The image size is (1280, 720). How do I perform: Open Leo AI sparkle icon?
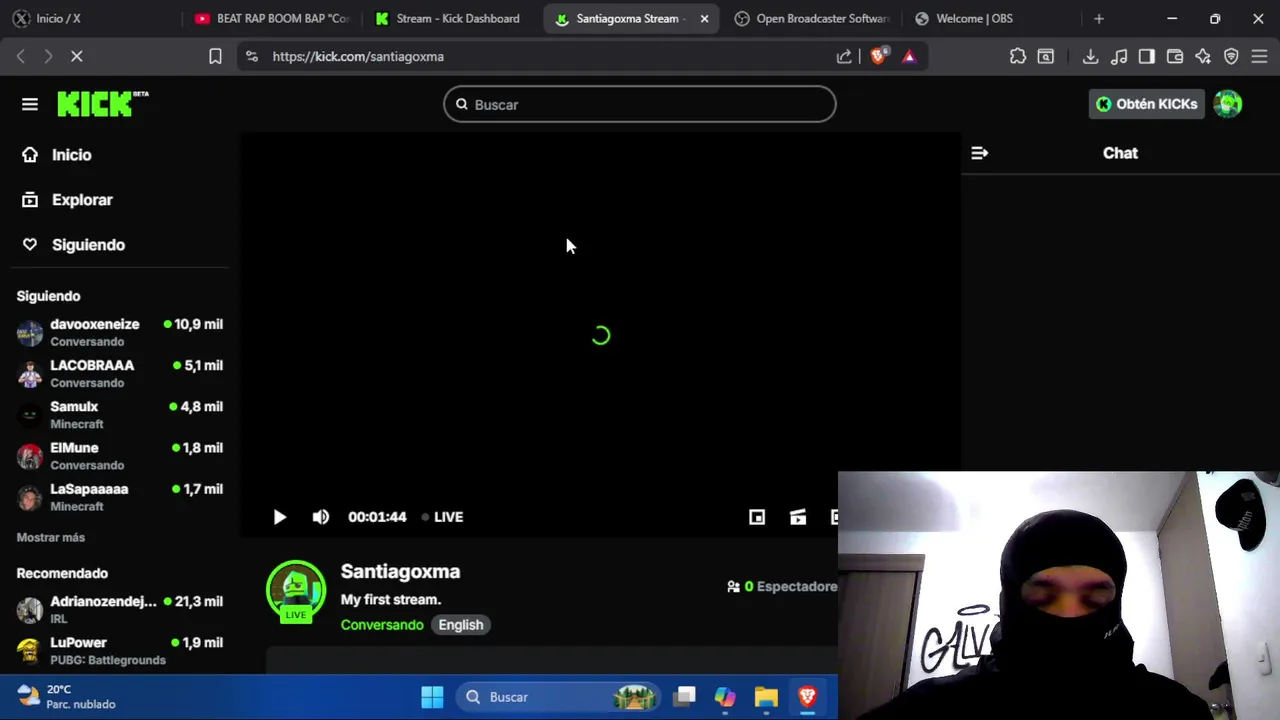pyautogui.click(x=1203, y=57)
